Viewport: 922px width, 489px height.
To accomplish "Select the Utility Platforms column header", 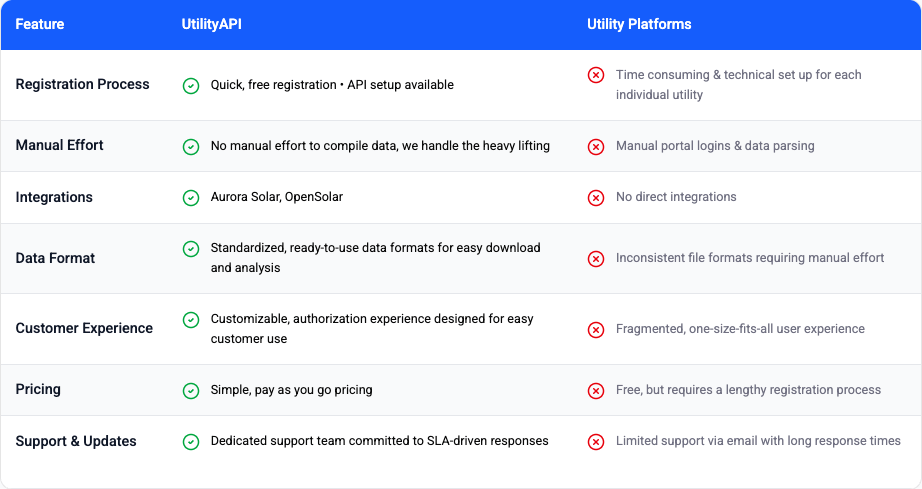I will pos(639,24).
